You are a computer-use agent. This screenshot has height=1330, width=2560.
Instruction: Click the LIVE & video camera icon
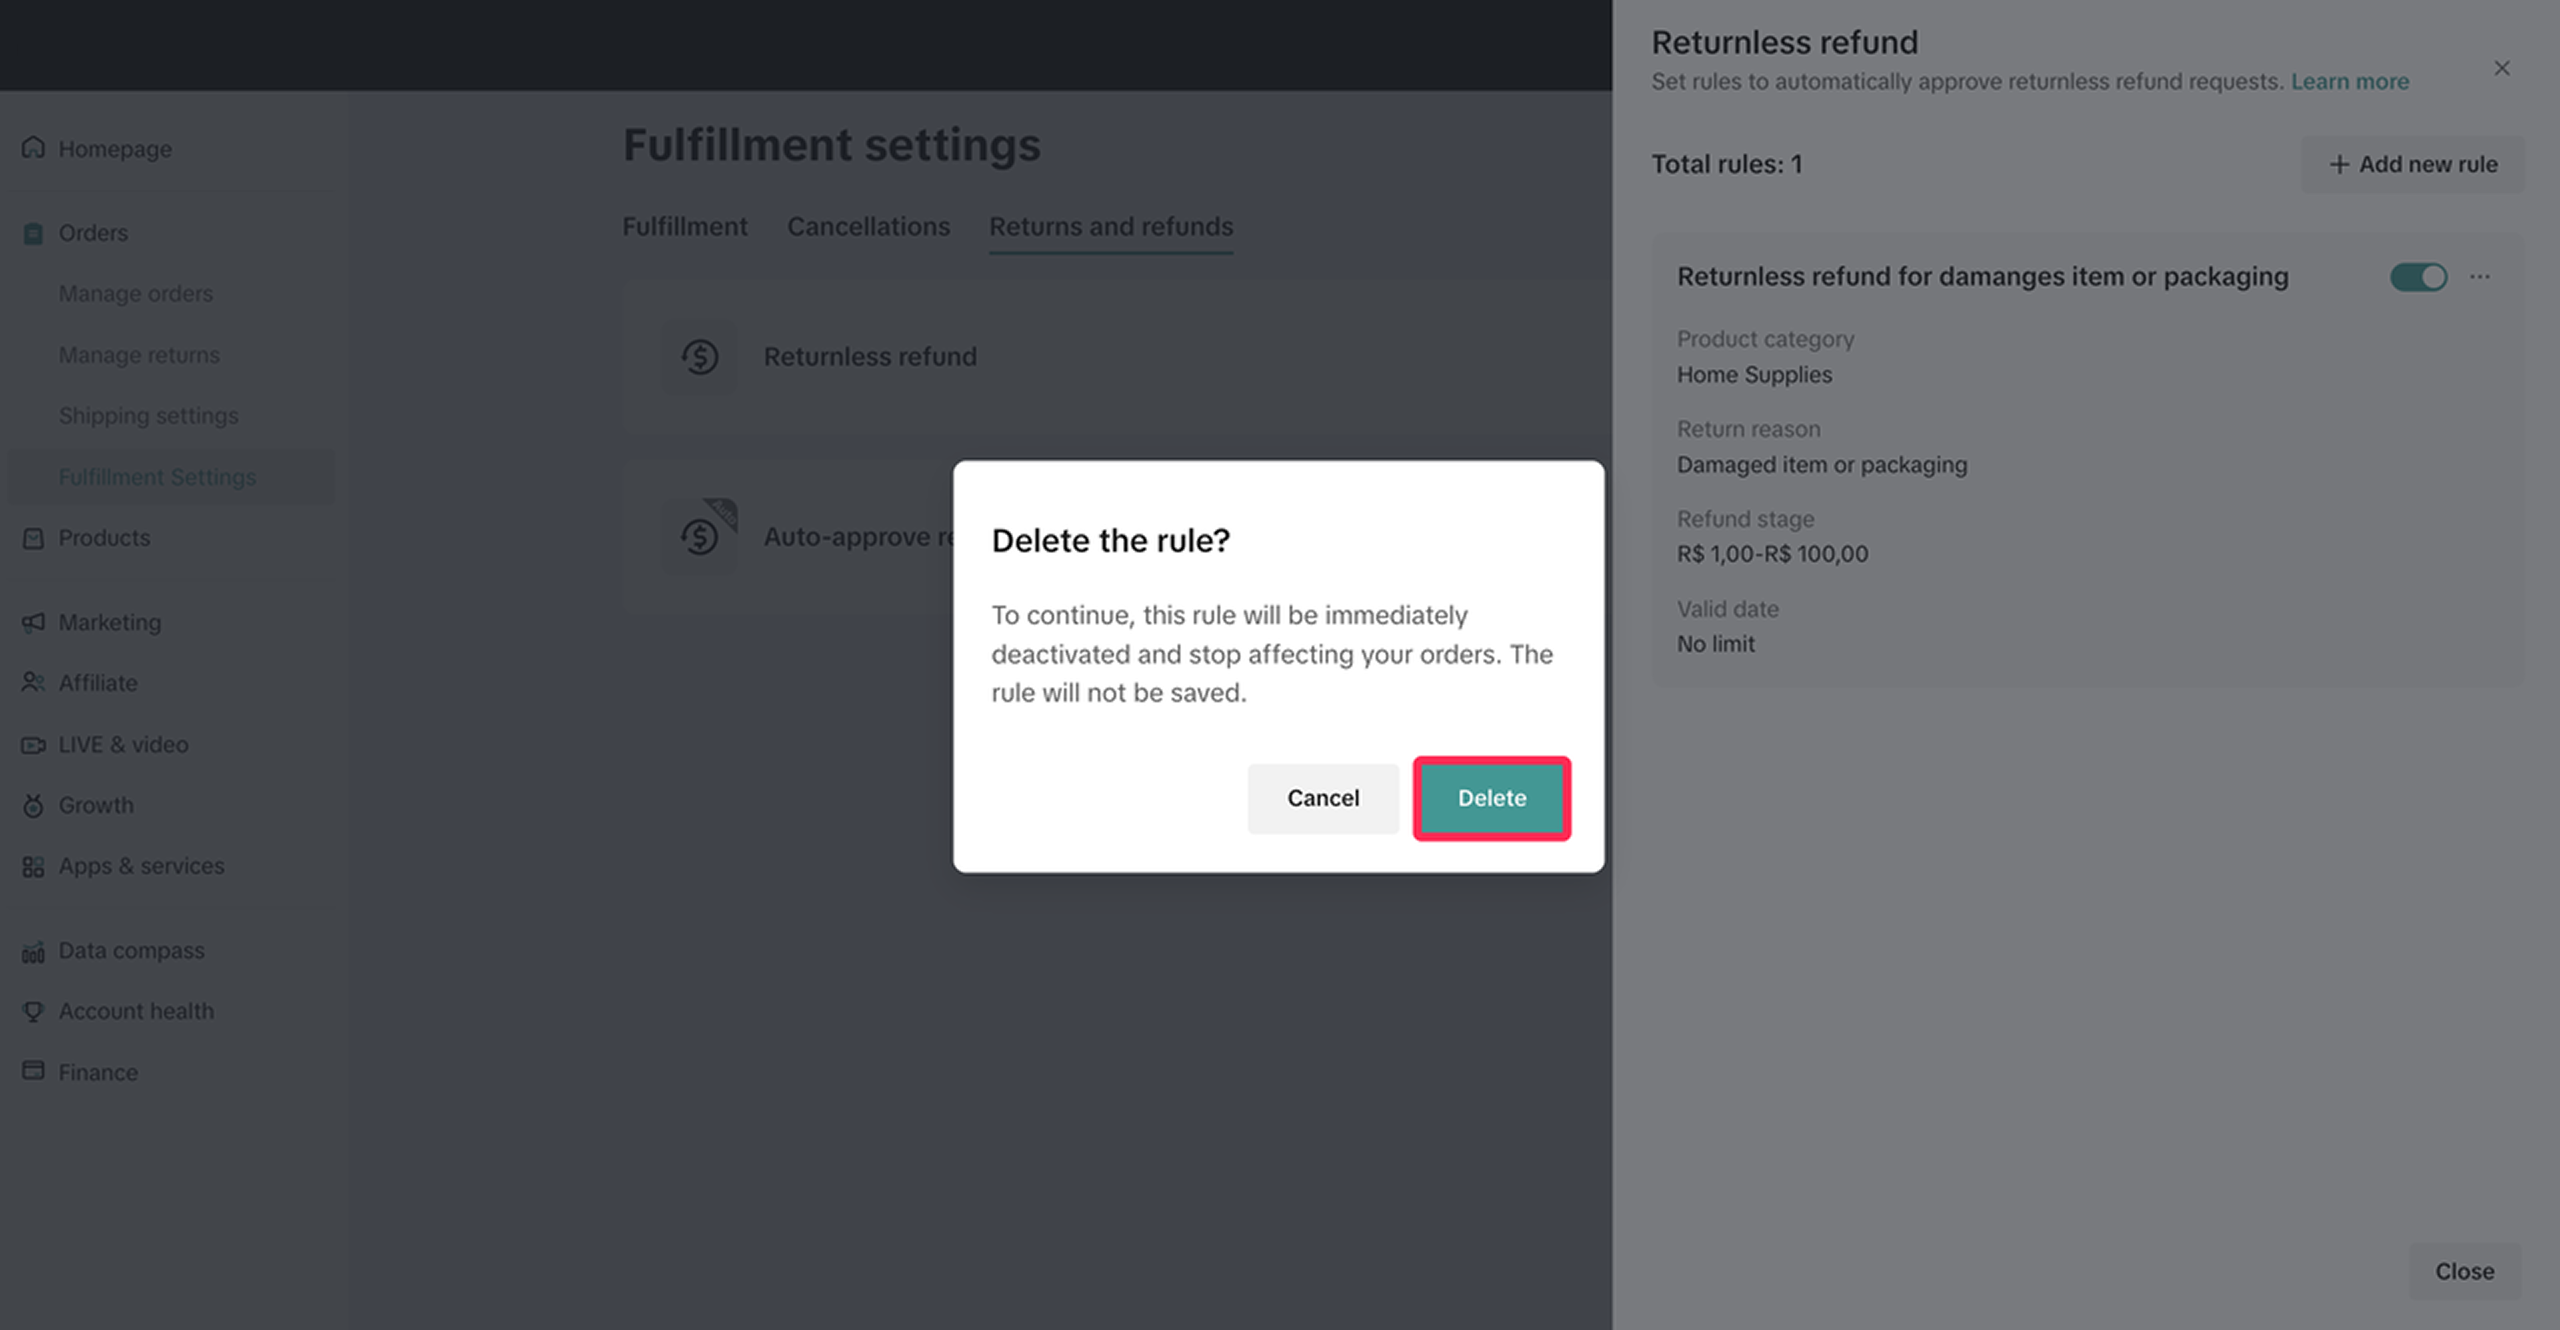pyautogui.click(x=33, y=745)
